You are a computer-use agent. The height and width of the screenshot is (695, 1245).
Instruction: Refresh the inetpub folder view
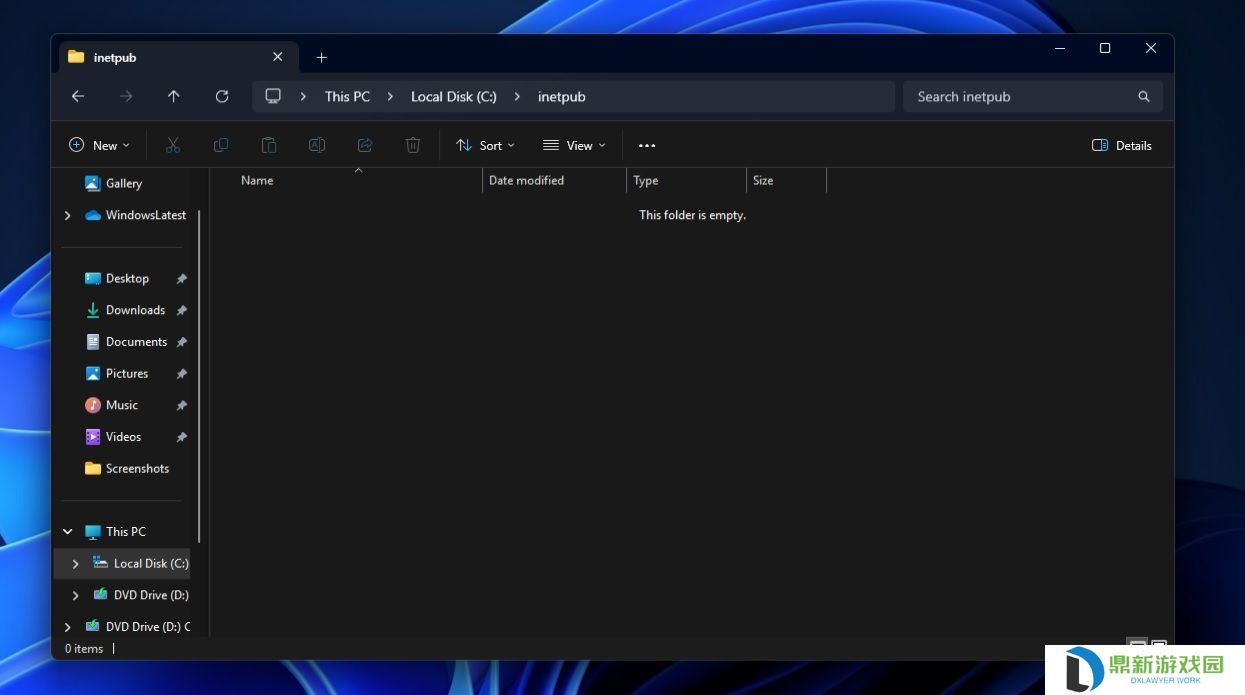pyautogui.click(x=222, y=96)
